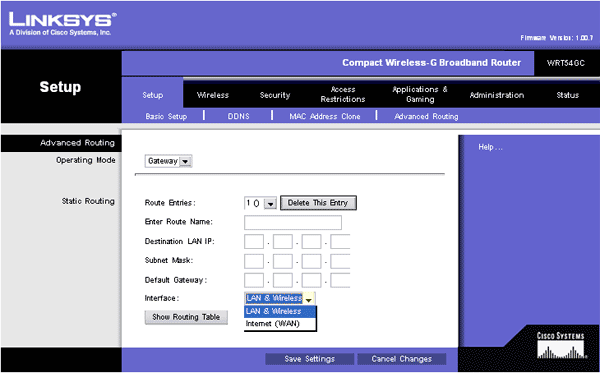The width and height of the screenshot is (600, 373).
Task: Click fourth octet of Subnet Mask
Action: 340,261
